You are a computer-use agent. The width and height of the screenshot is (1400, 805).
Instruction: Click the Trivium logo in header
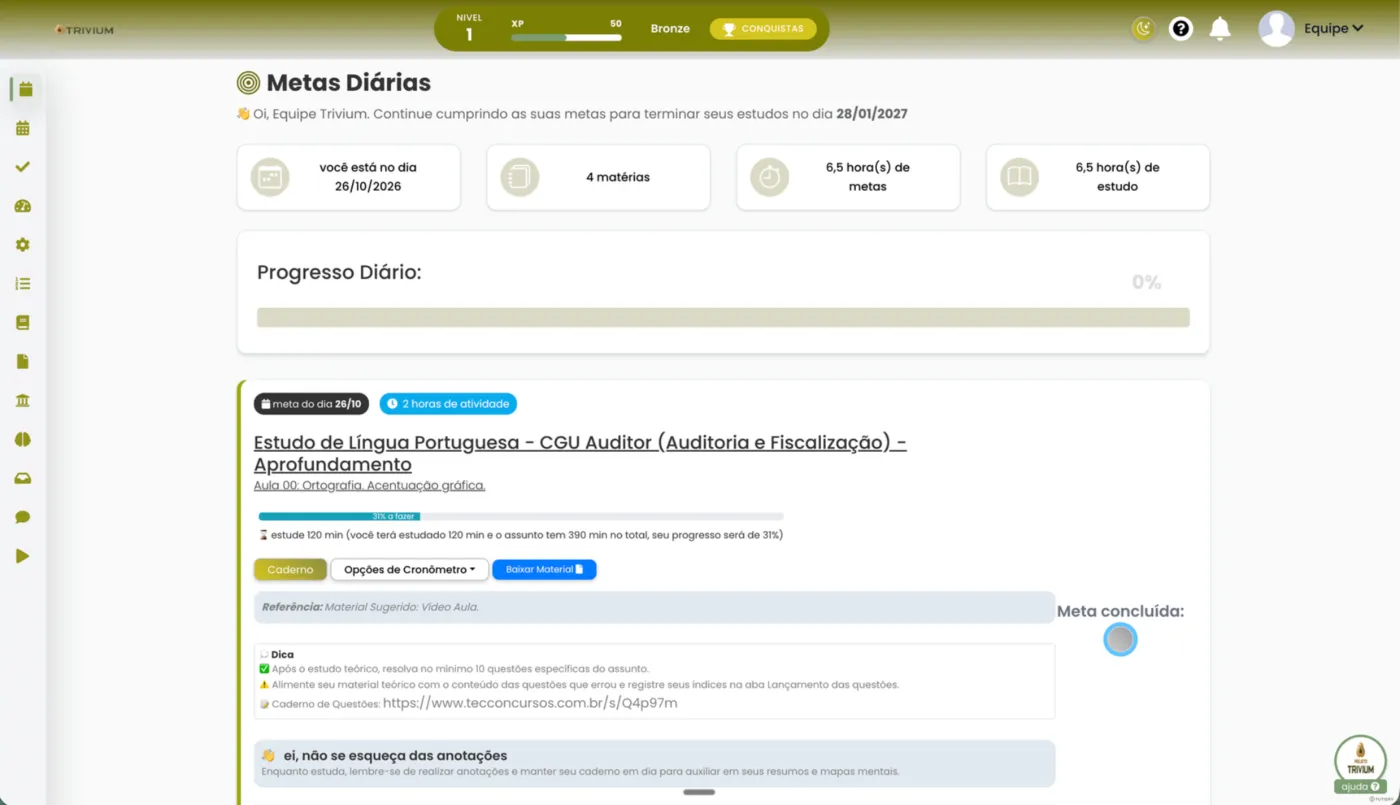tap(85, 30)
